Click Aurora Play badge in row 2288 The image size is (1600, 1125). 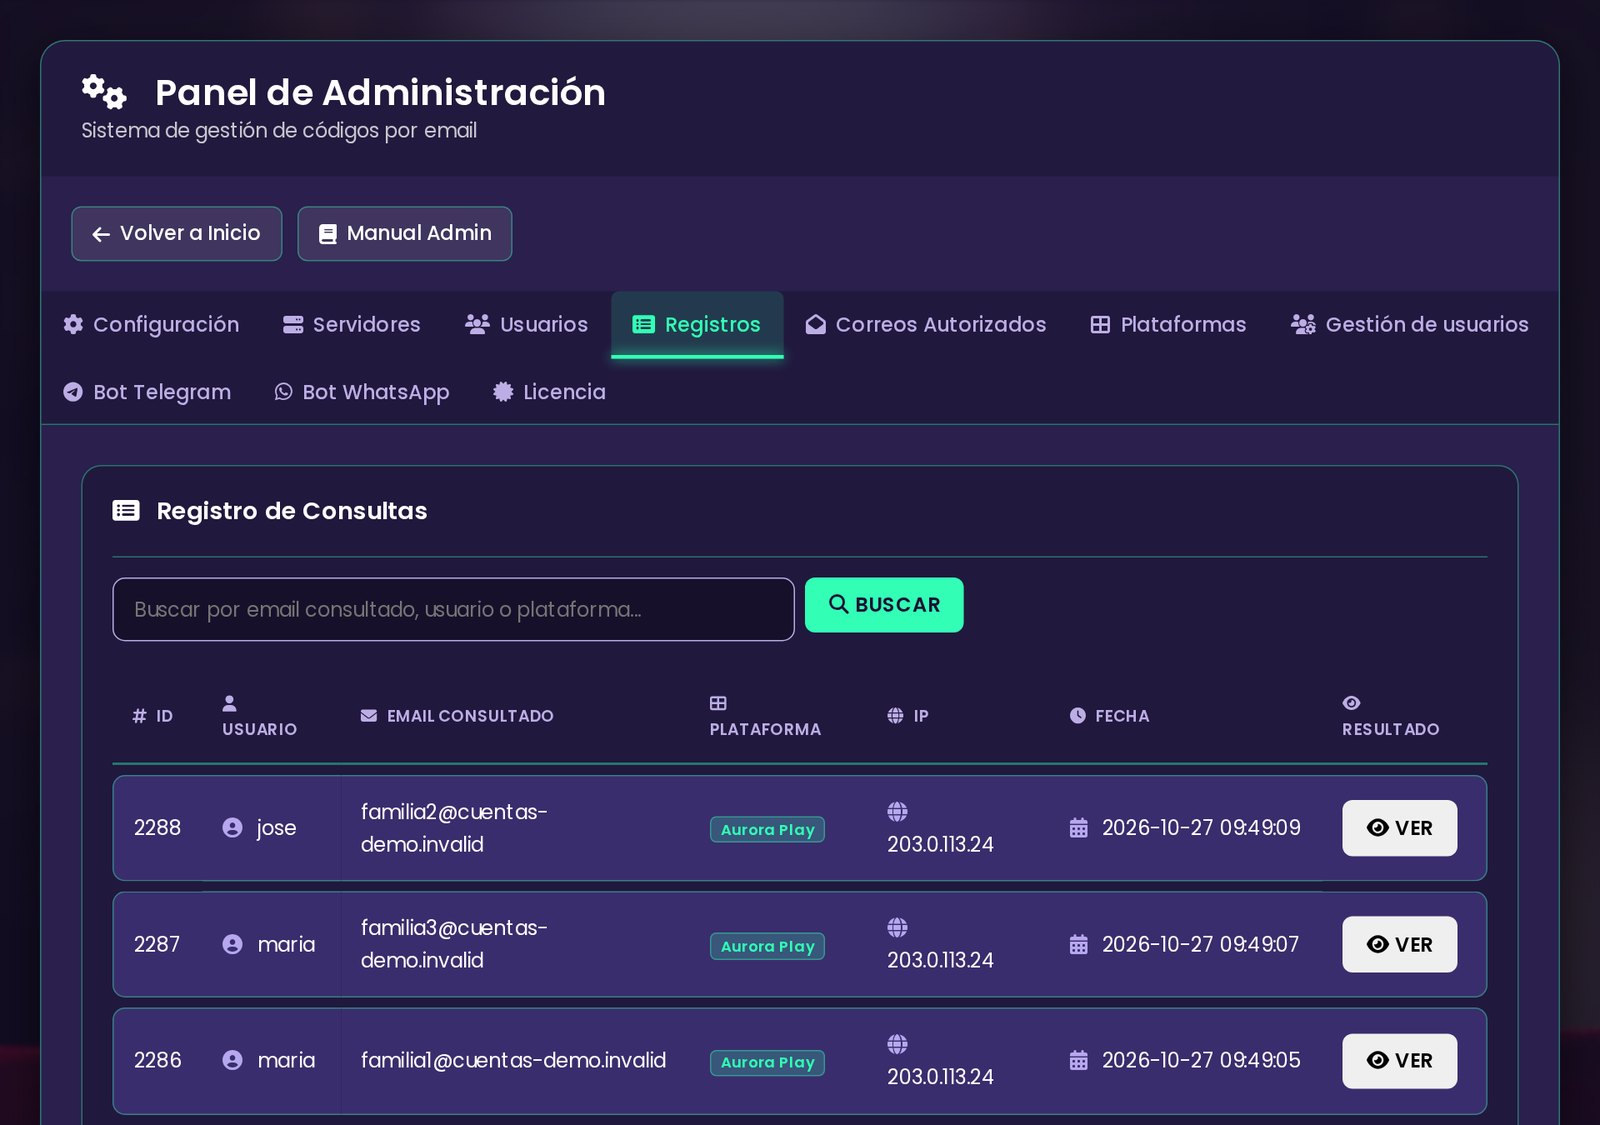coord(767,830)
